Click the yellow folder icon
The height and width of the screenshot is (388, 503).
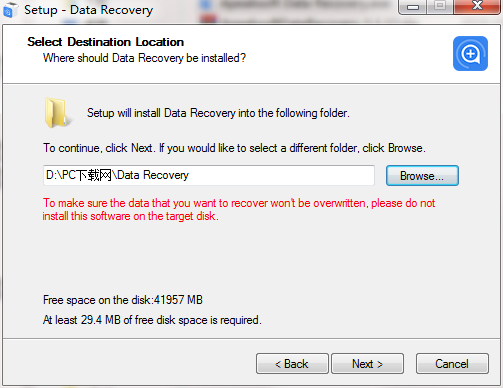pos(57,113)
